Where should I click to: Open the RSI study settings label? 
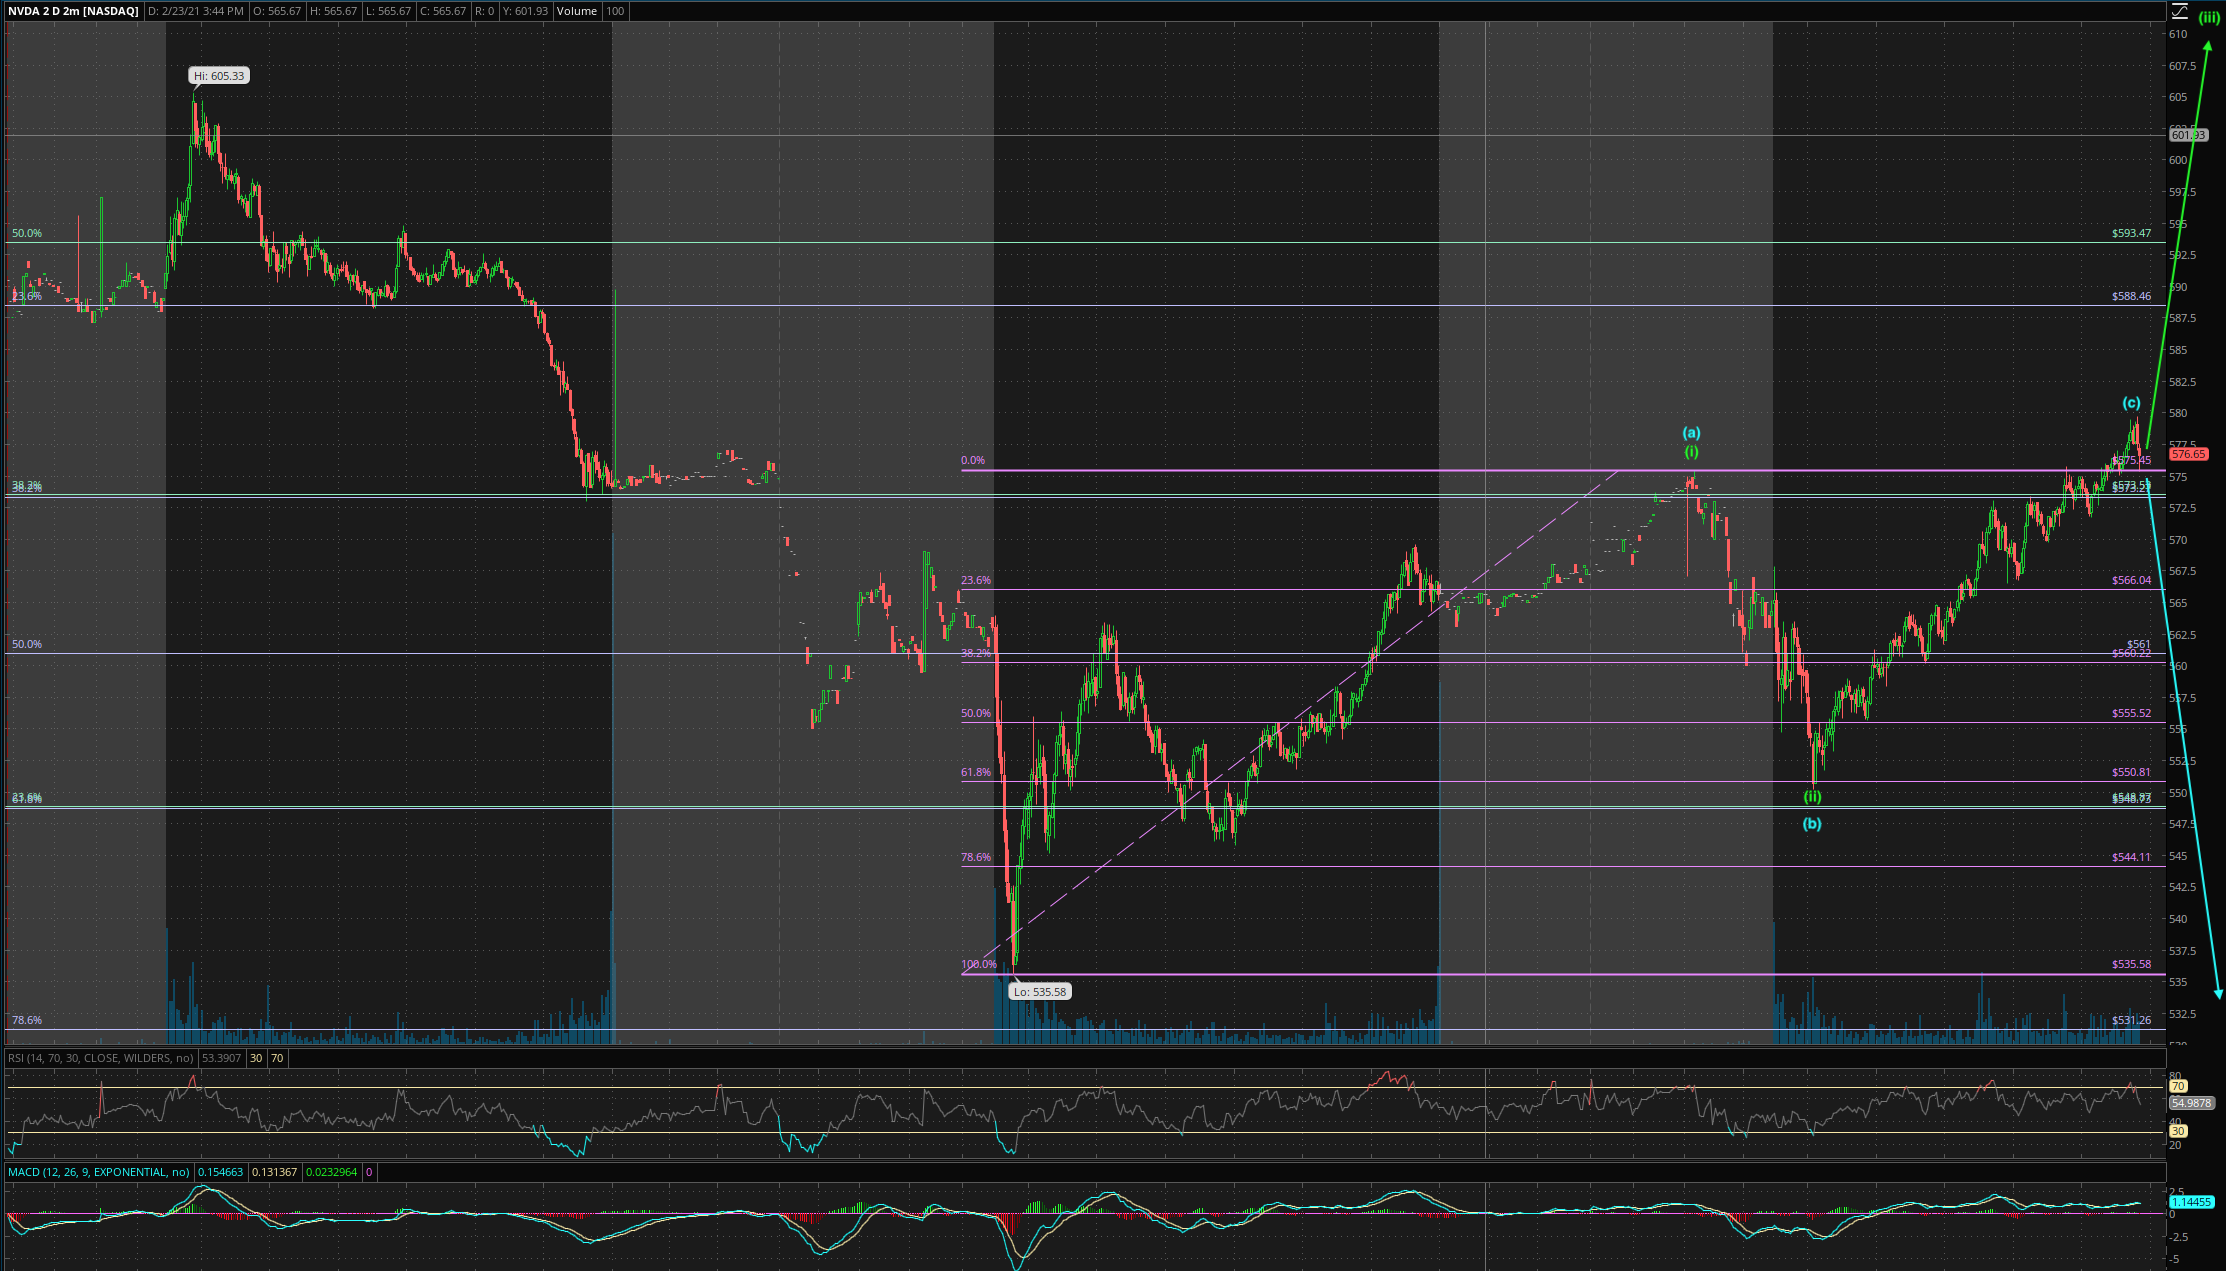coord(101,1058)
